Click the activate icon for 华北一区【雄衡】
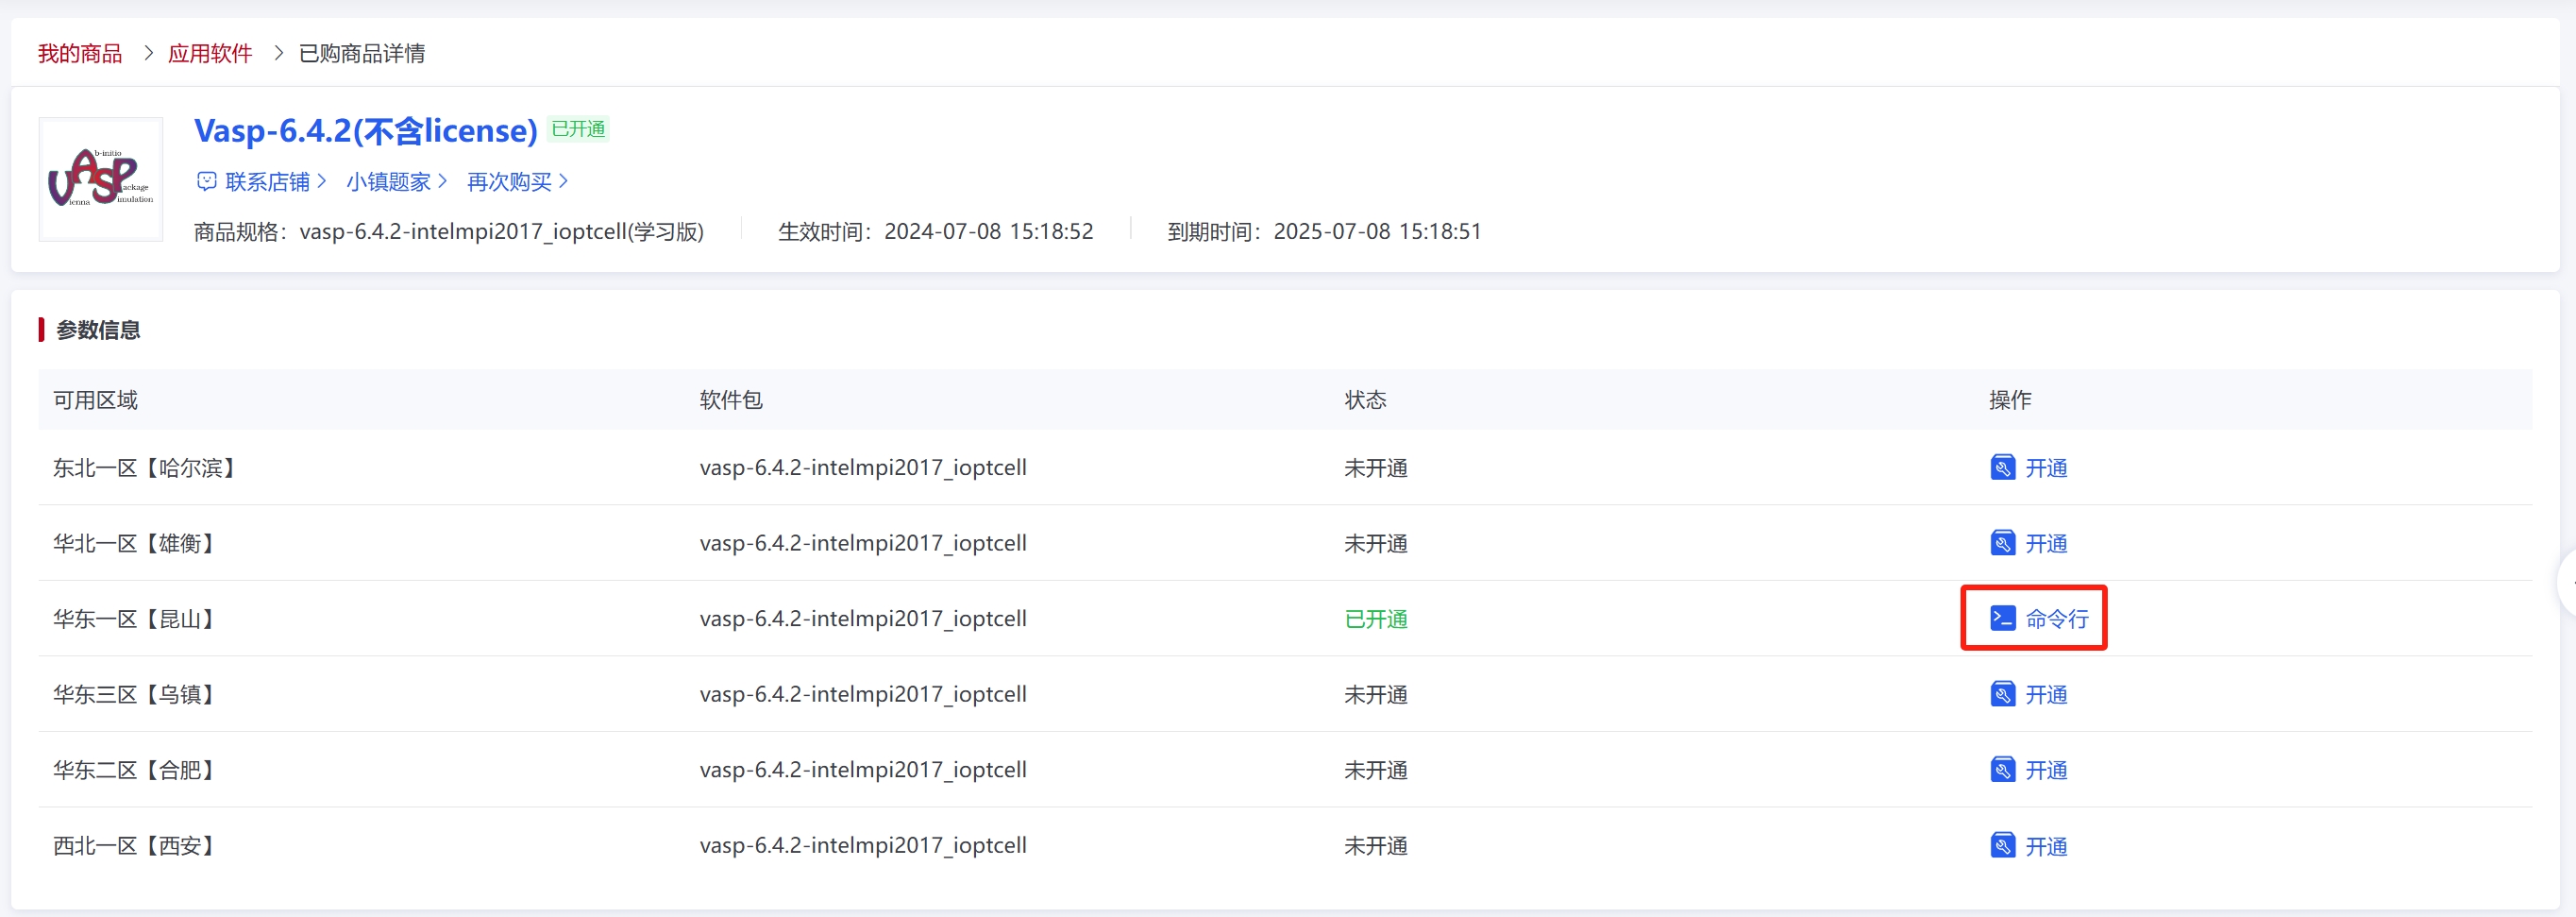 tap(2002, 543)
